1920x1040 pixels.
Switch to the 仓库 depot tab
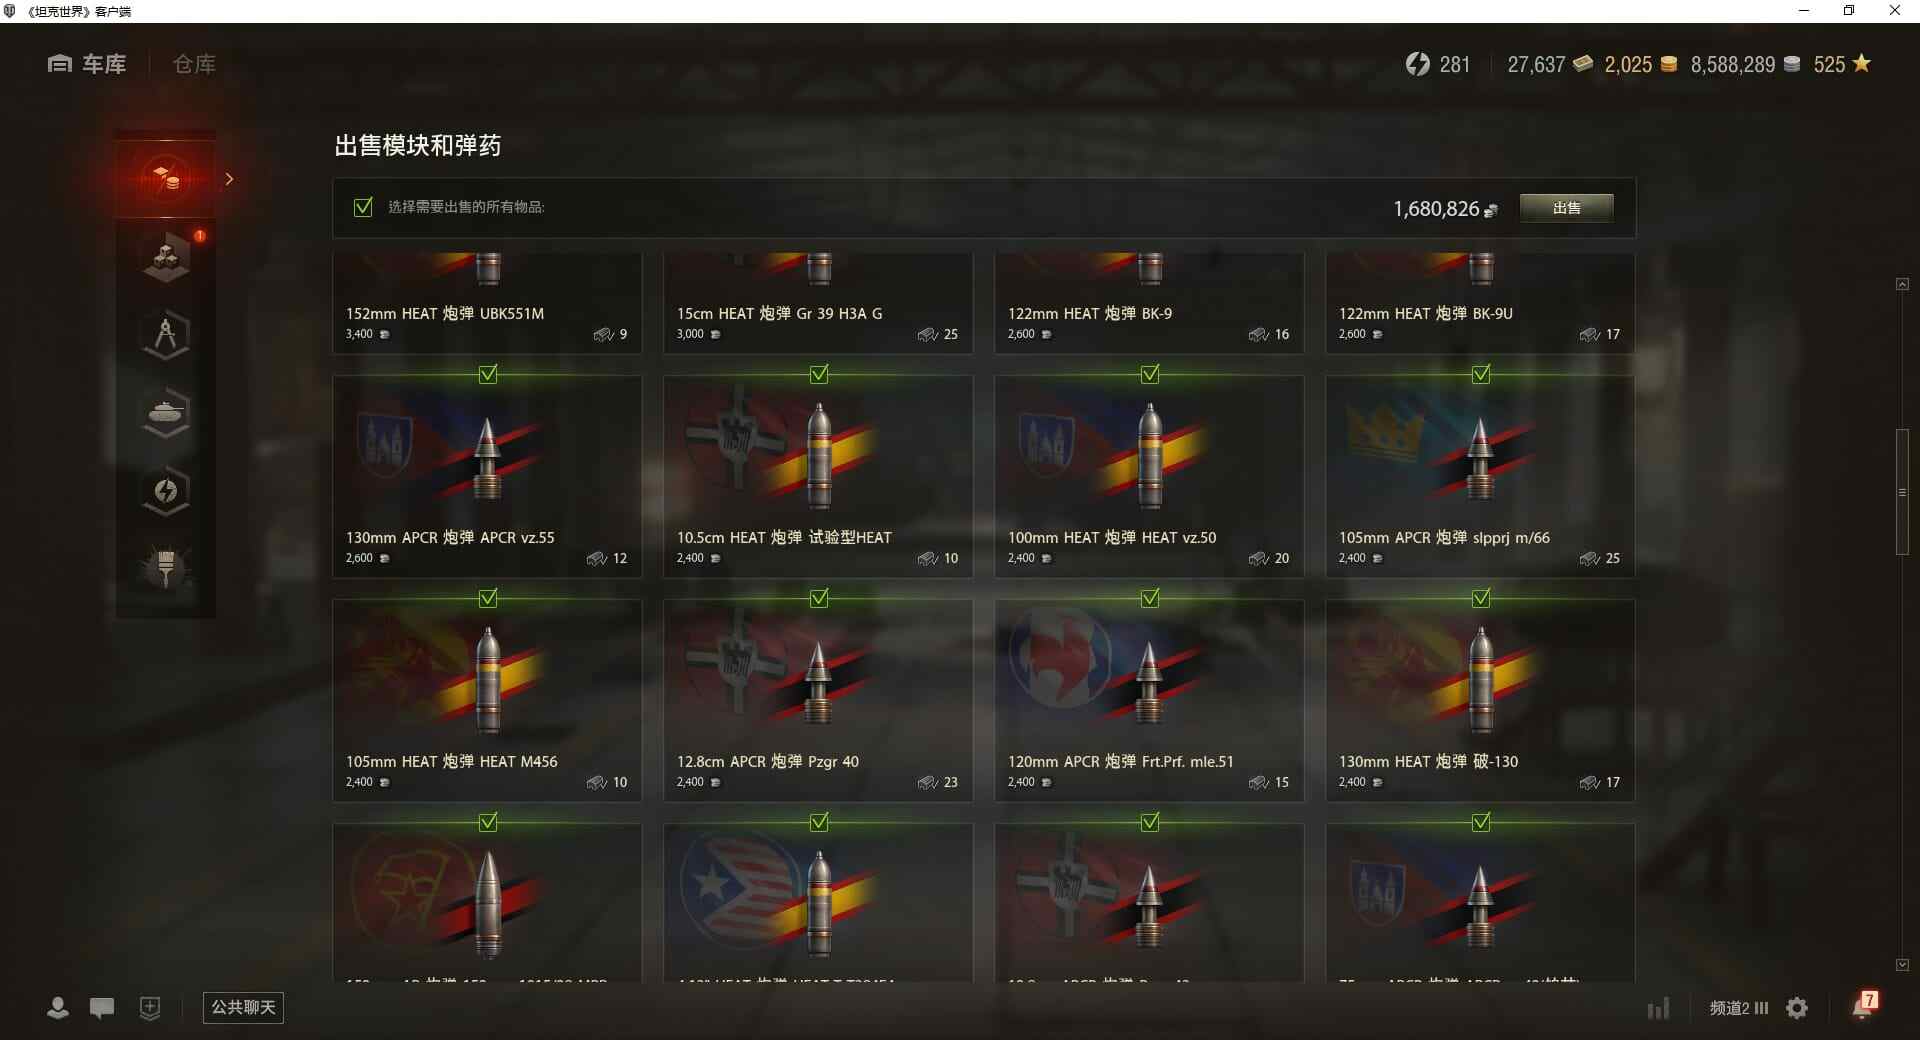(x=194, y=64)
